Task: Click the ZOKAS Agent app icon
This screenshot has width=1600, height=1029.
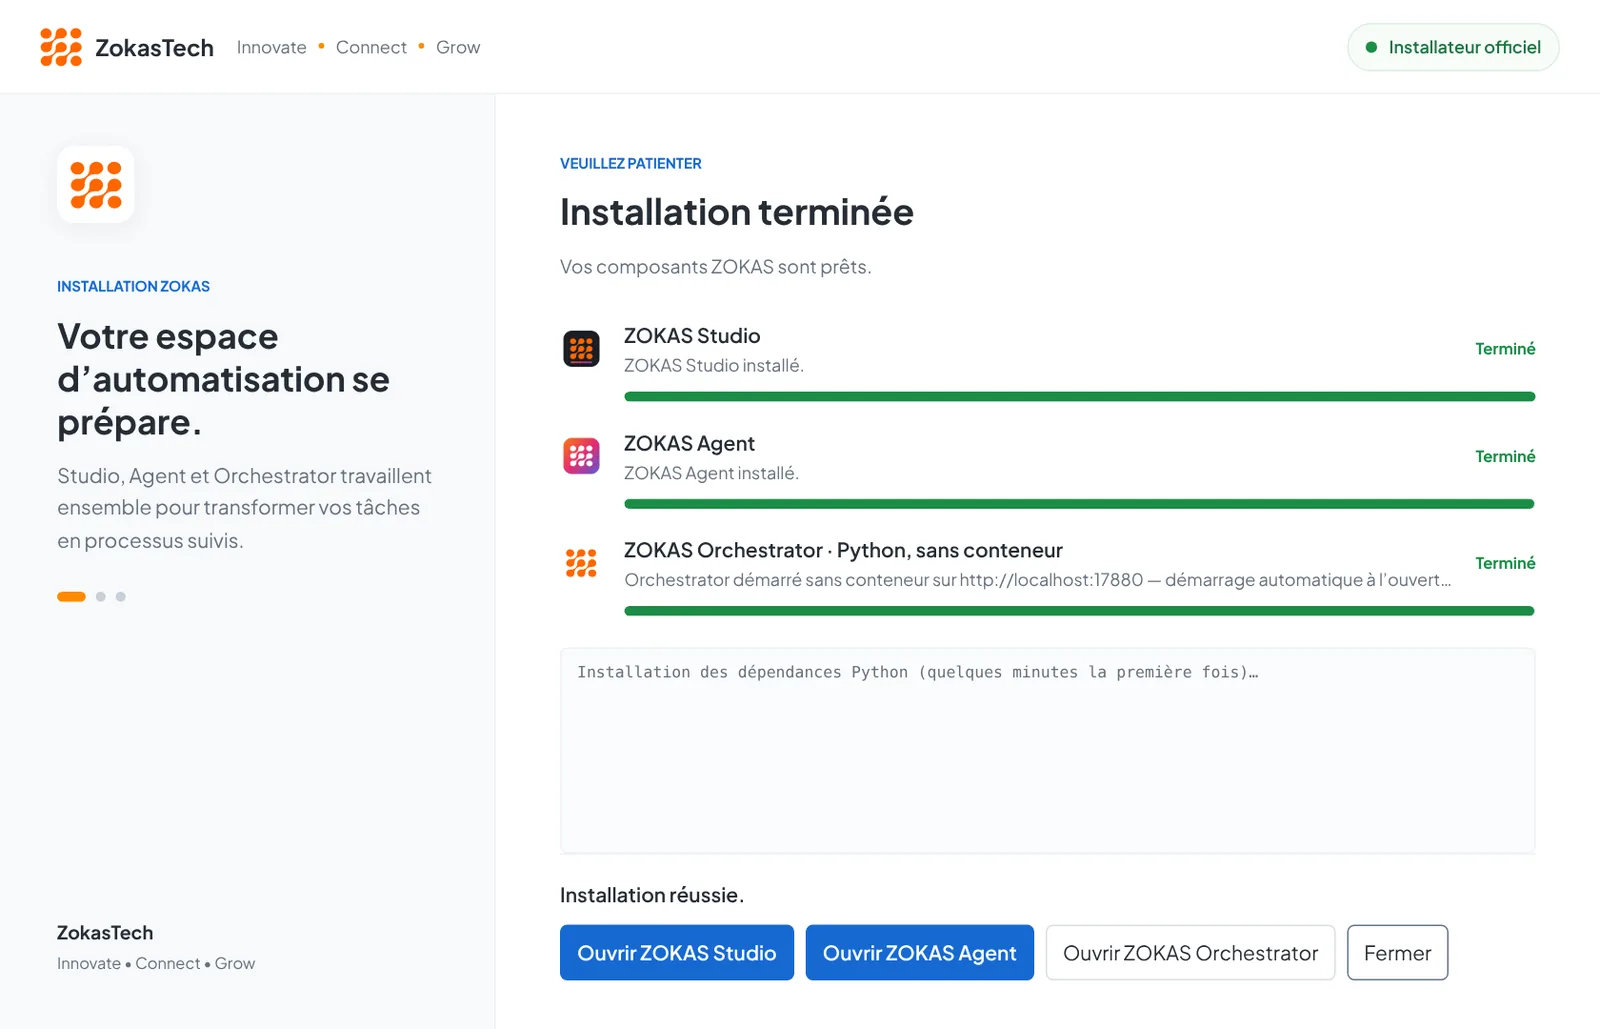Action: pyautogui.click(x=581, y=456)
